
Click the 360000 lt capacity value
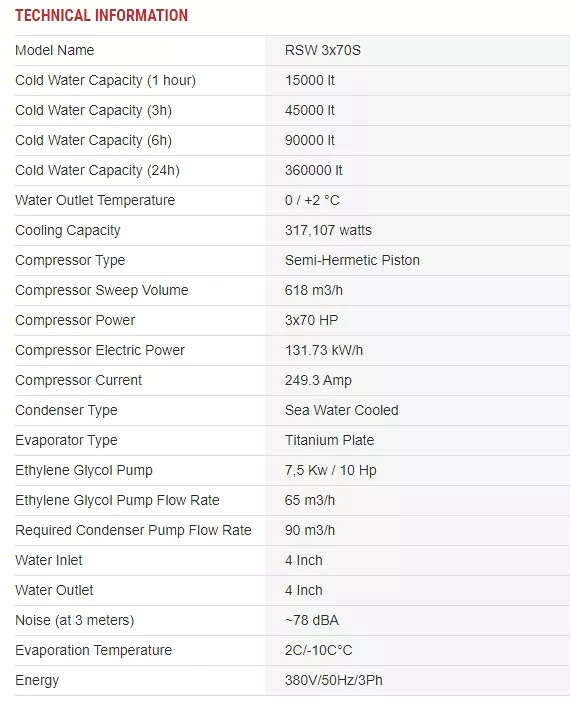coord(313,170)
